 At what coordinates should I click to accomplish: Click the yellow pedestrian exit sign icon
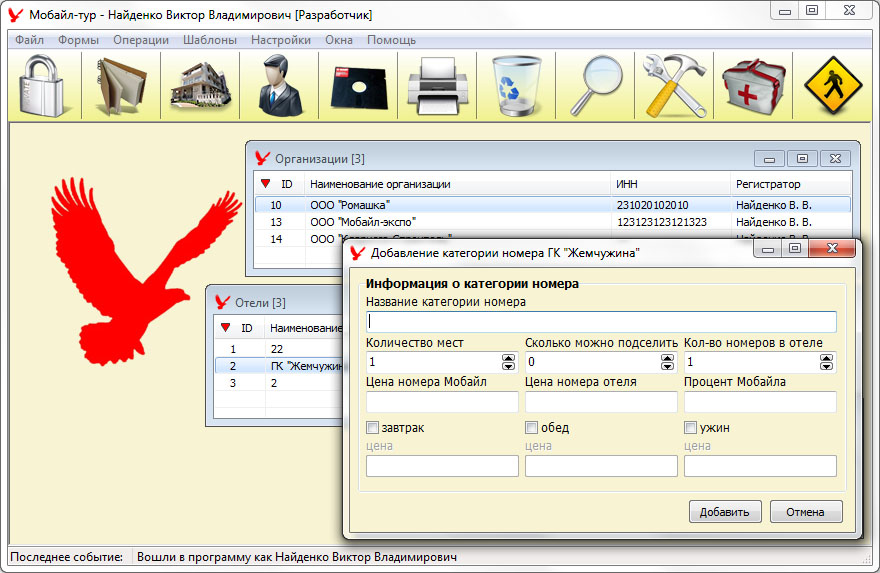832,86
